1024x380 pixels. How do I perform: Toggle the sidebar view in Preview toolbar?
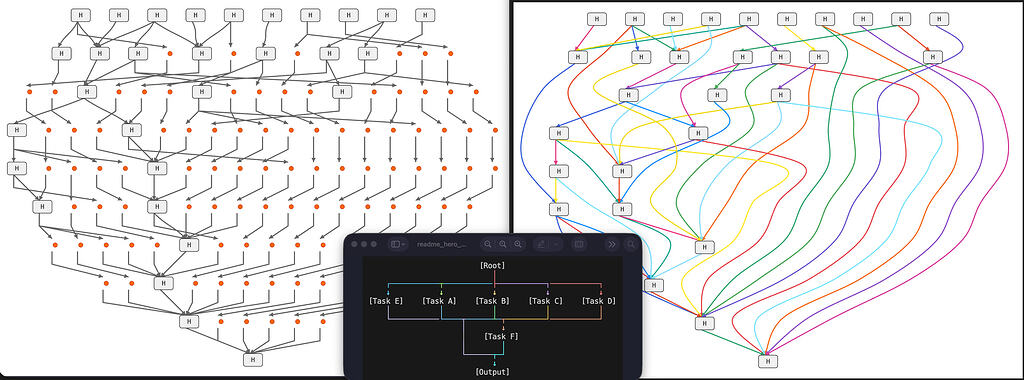(x=394, y=244)
